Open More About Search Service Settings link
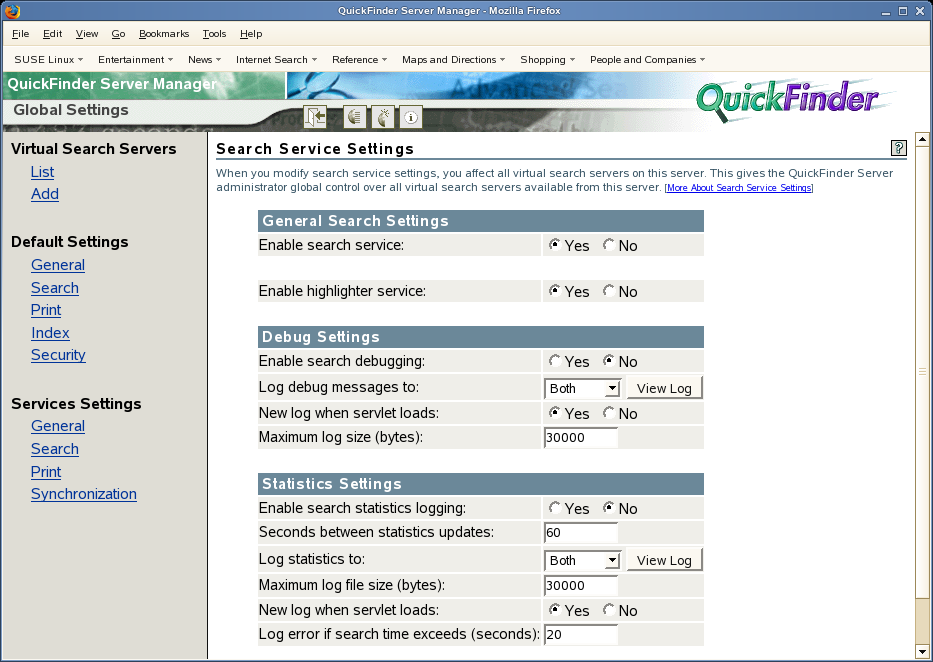Viewport: 933px width, 662px height. 738,188
